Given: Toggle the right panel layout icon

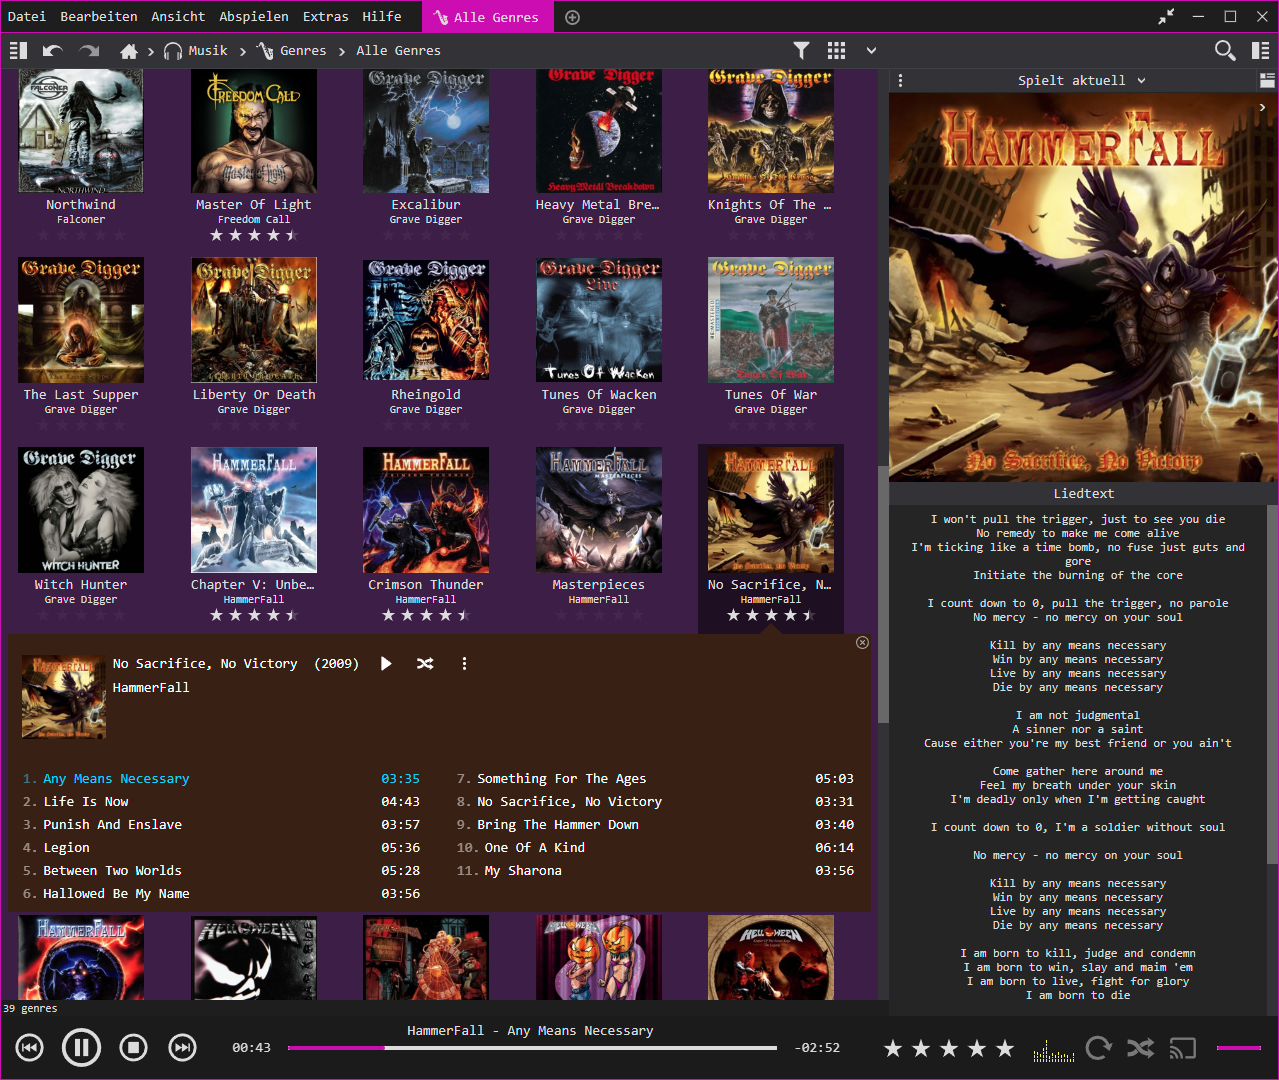Looking at the screenshot, I should pos(1260,50).
